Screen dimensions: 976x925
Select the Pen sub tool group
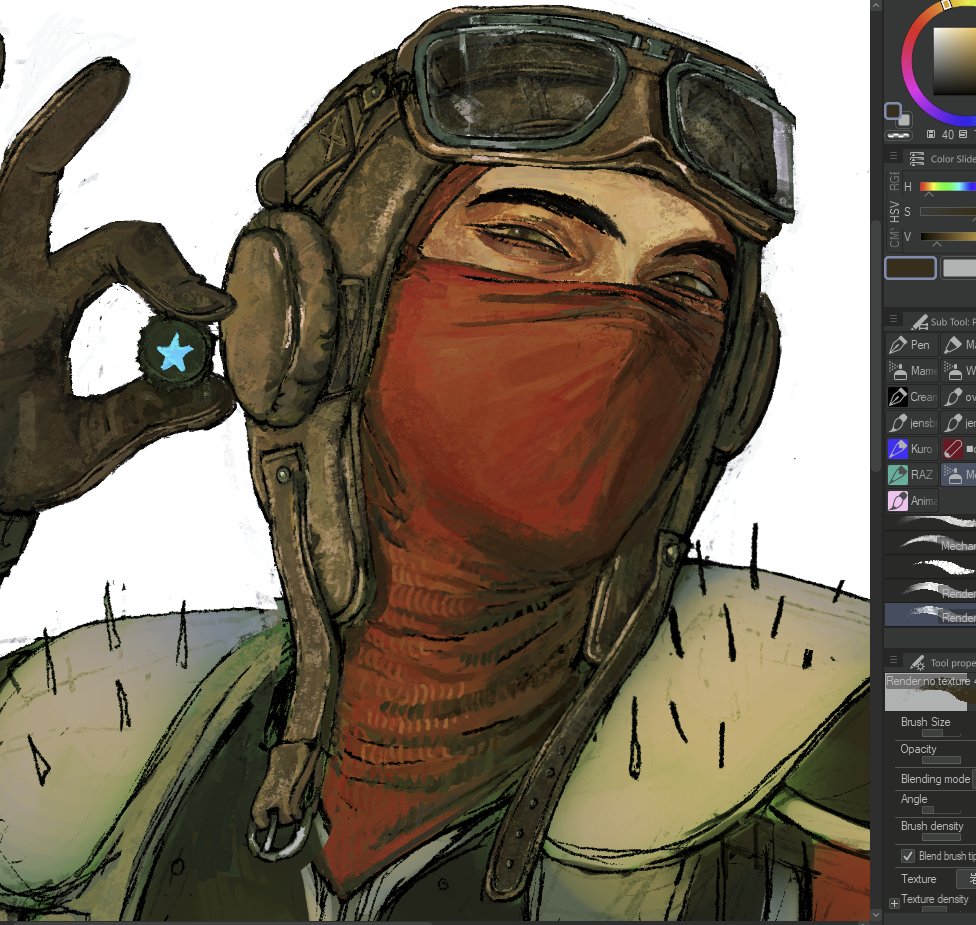tap(911, 345)
